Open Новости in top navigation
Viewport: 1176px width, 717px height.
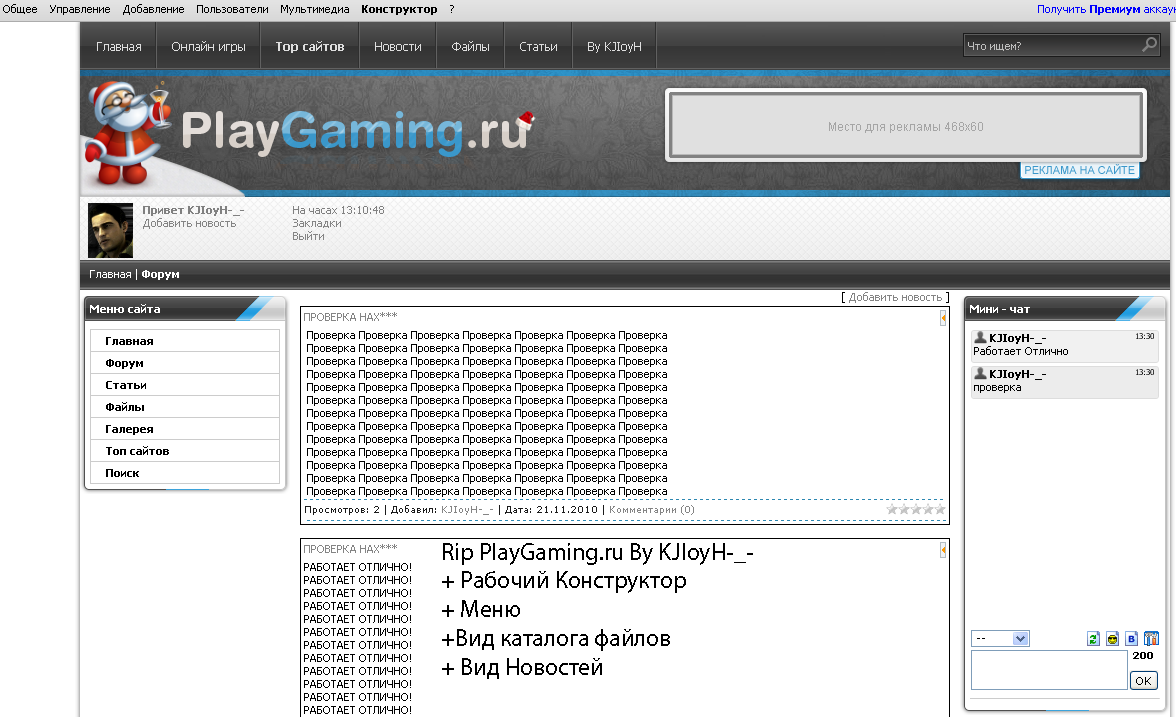click(398, 46)
